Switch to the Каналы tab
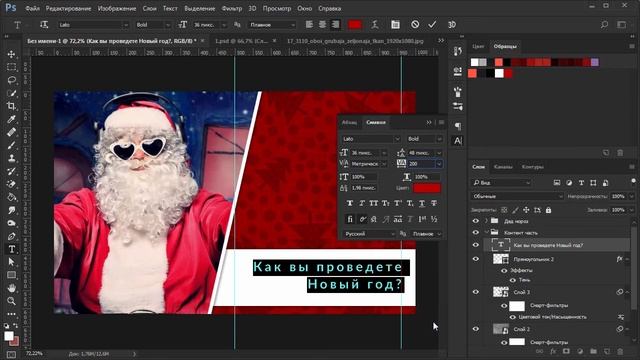 (x=503, y=167)
